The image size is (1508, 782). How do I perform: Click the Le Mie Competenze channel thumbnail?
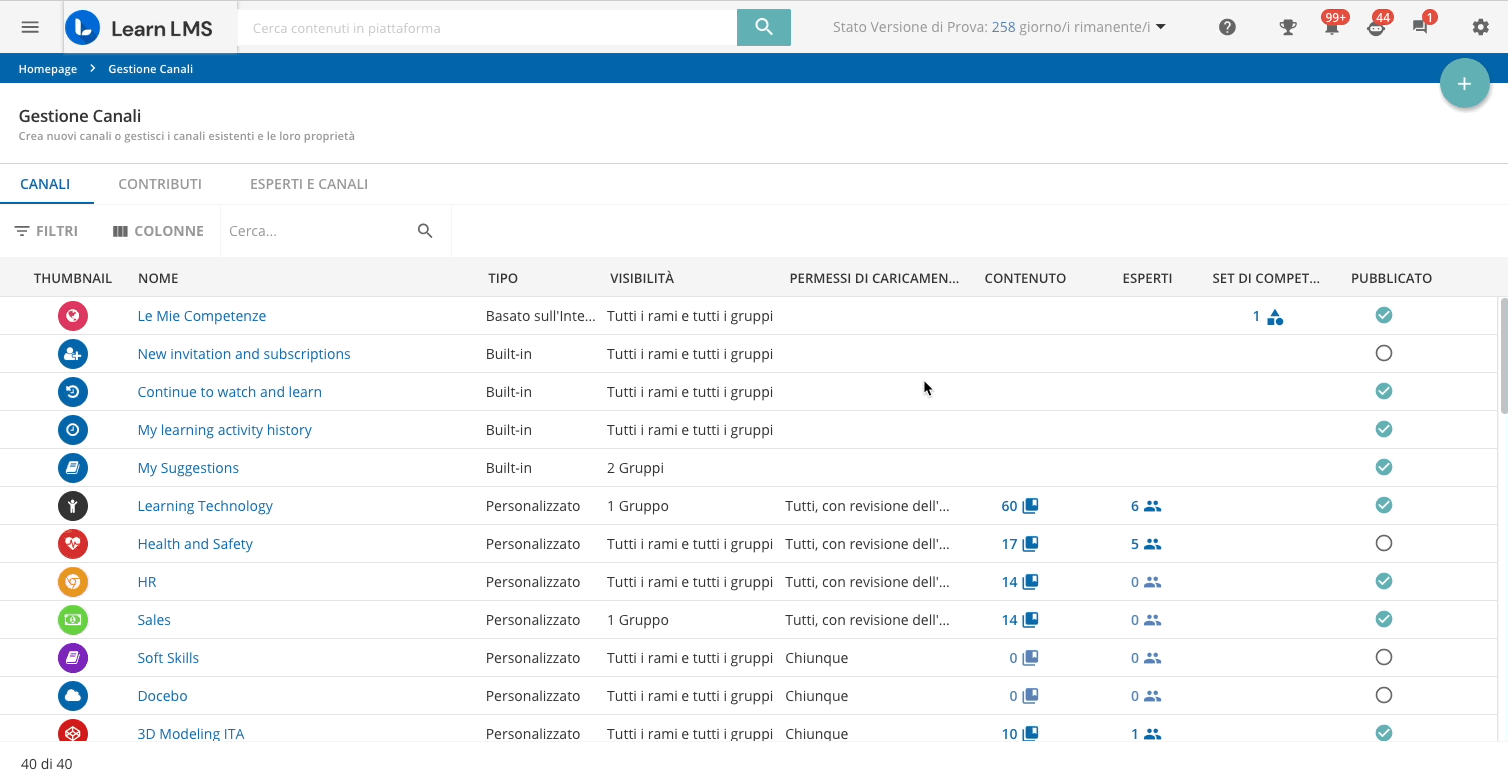[x=73, y=316]
